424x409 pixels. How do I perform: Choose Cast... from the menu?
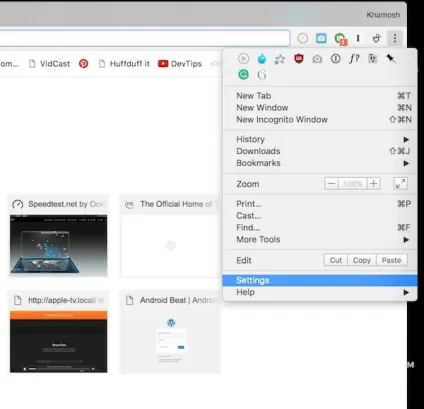pos(320,216)
